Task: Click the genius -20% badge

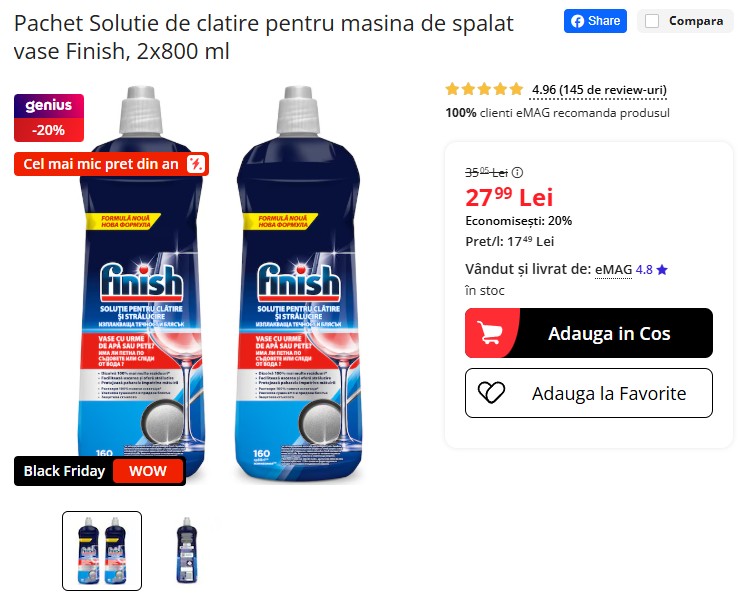Action: click(49, 118)
